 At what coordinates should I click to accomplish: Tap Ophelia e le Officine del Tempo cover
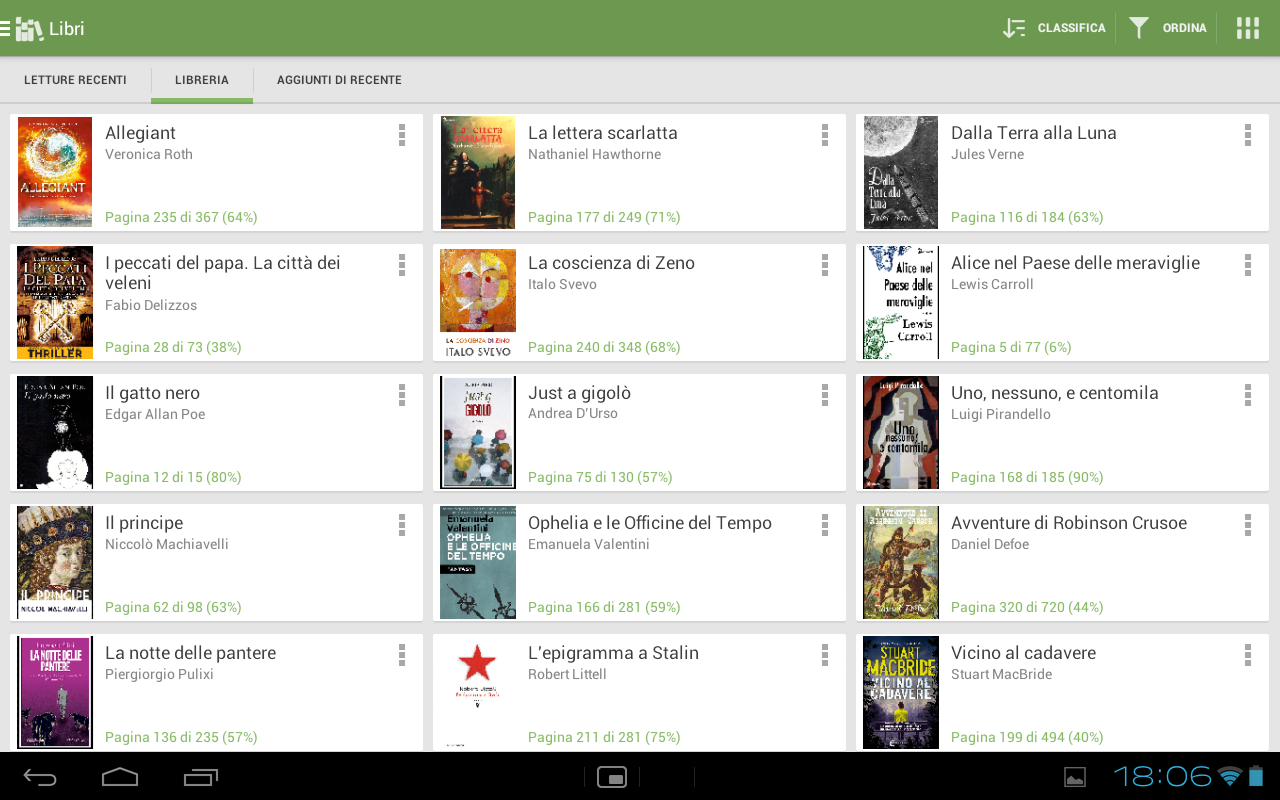point(478,562)
